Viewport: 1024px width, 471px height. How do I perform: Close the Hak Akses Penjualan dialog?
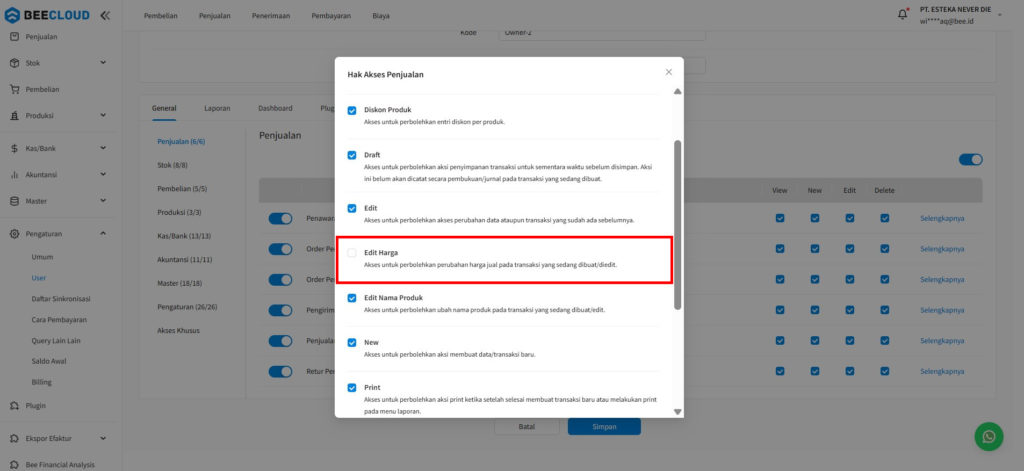click(x=669, y=72)
